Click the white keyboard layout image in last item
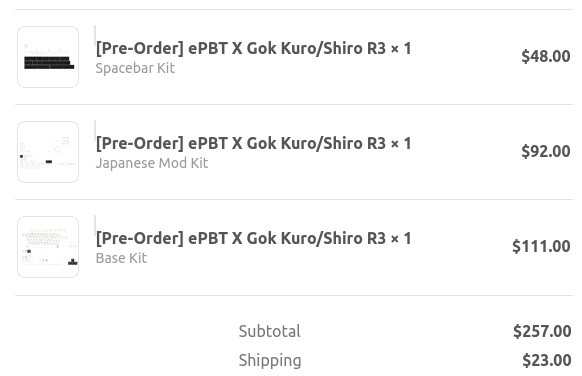The height and width of the screenshot is (376, 582). click(49, 247)
